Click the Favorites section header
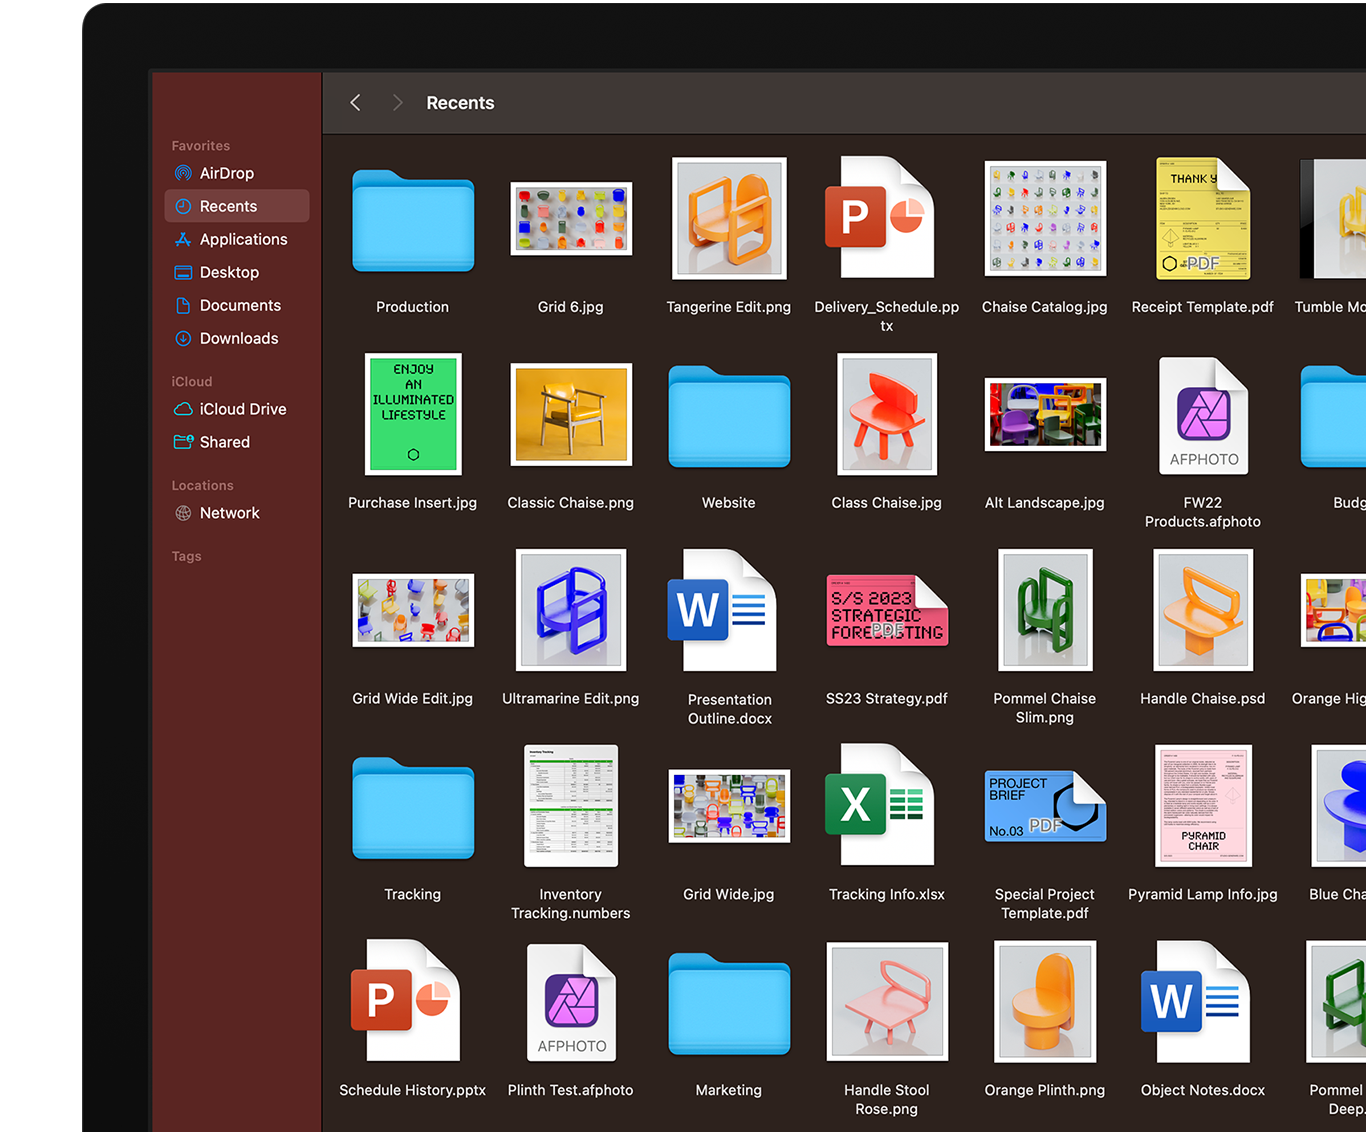The image size is (1366, 1132). coord(201,146)
